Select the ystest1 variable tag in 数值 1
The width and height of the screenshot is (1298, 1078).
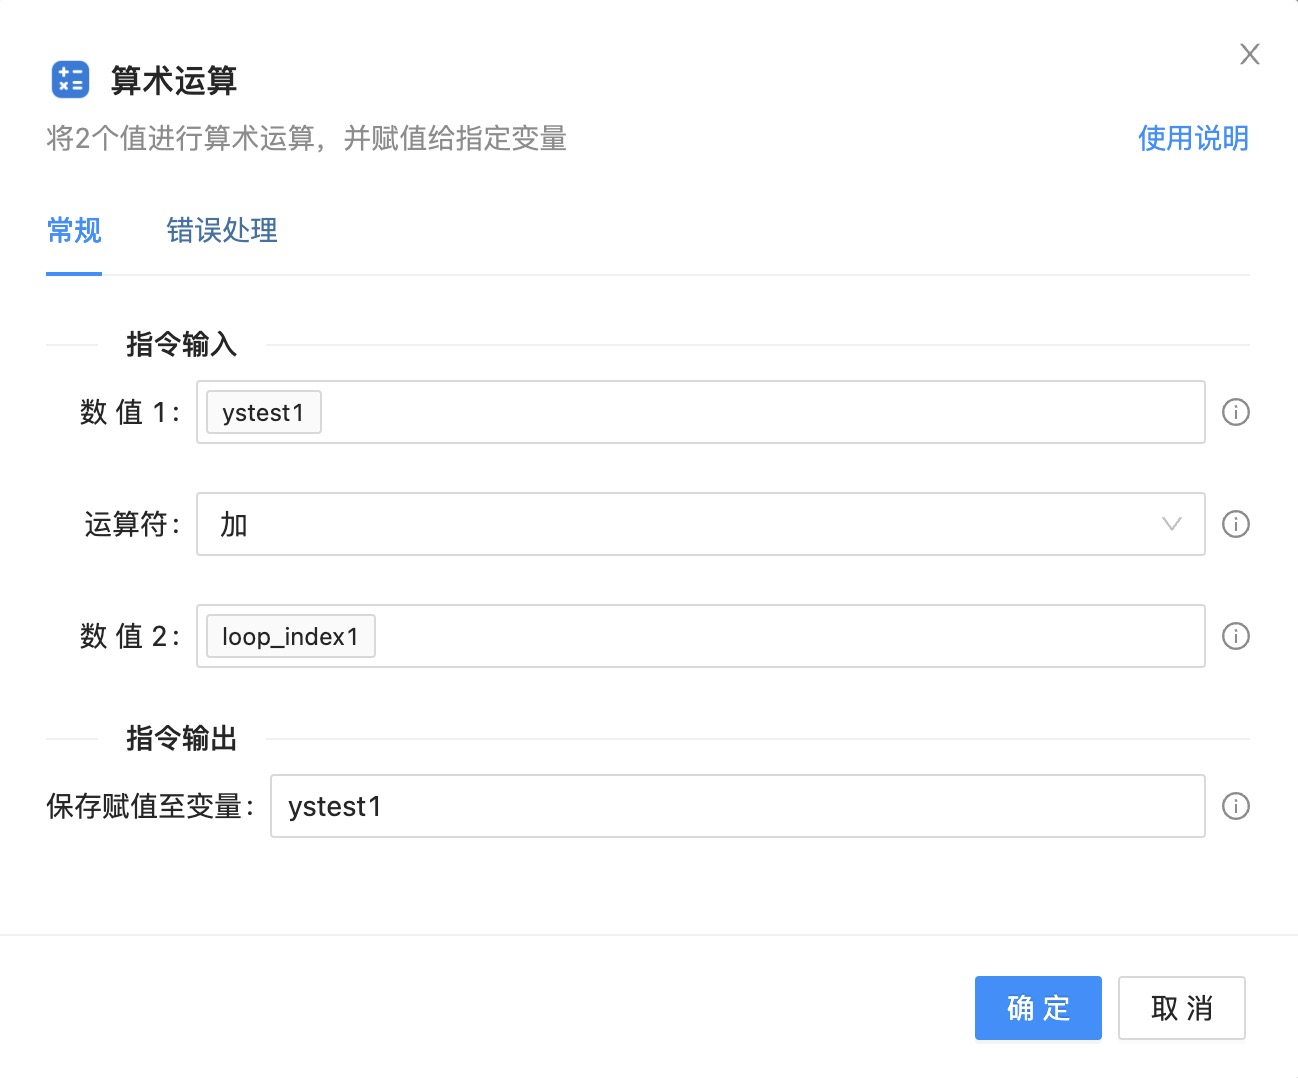pyautogui.click(x=263, y=412)
